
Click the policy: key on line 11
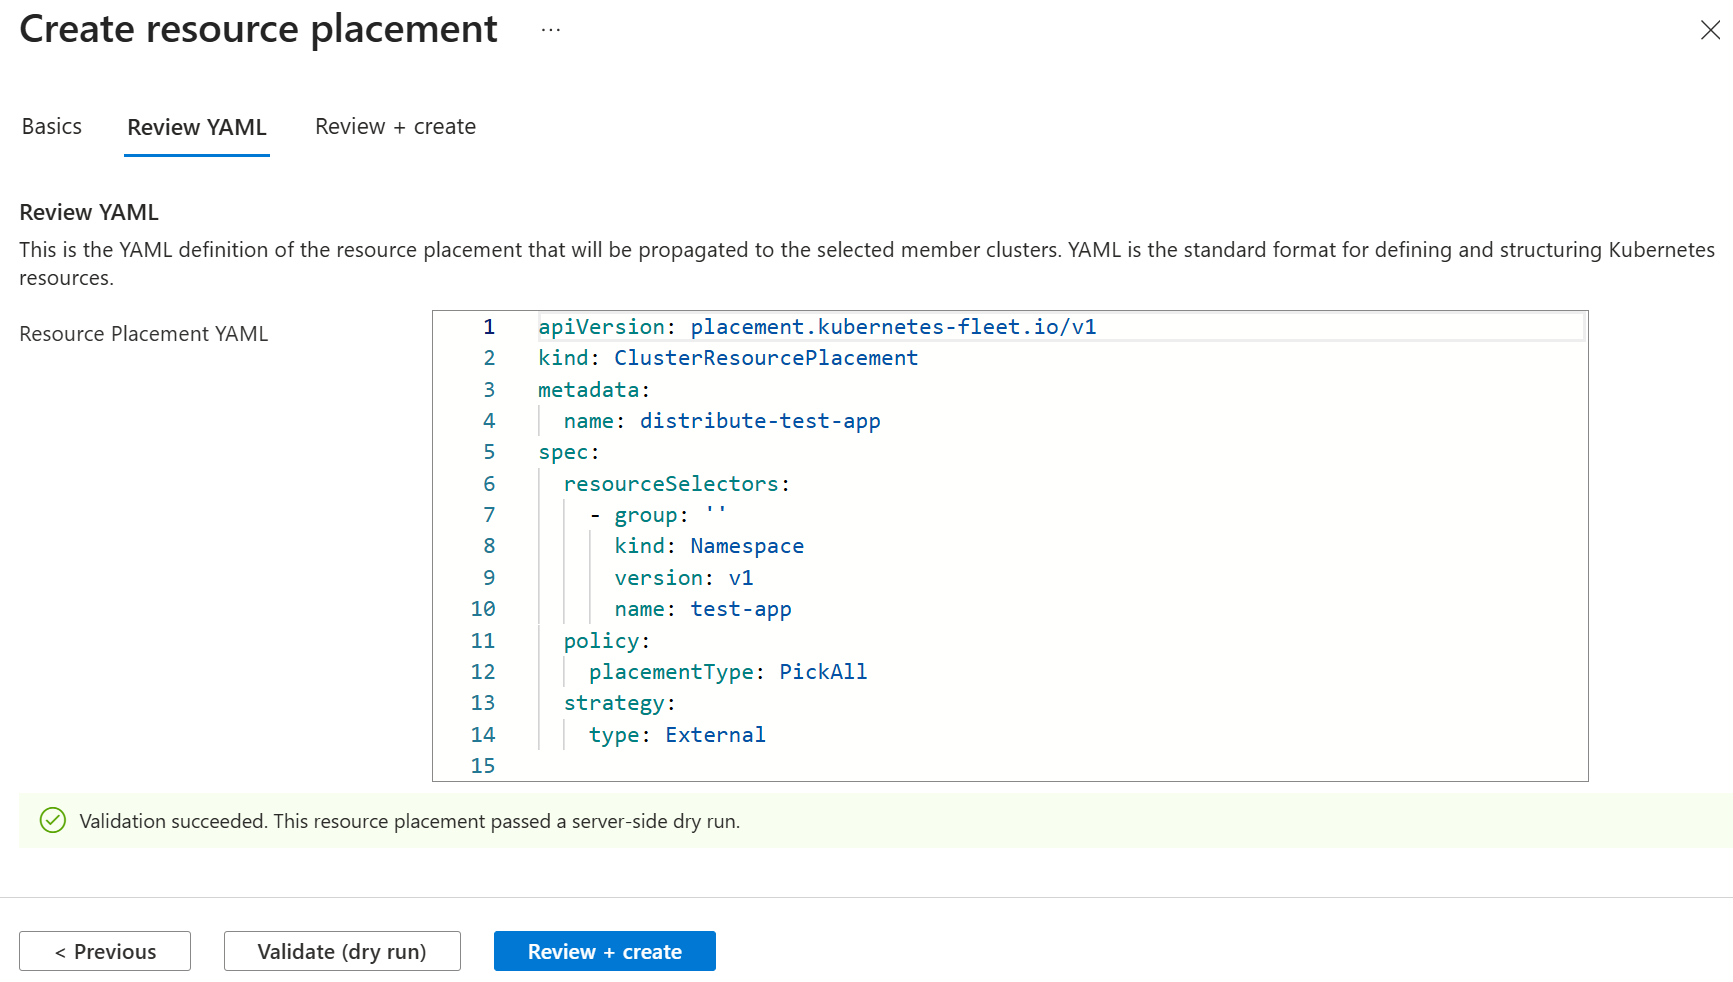point(607,641)
